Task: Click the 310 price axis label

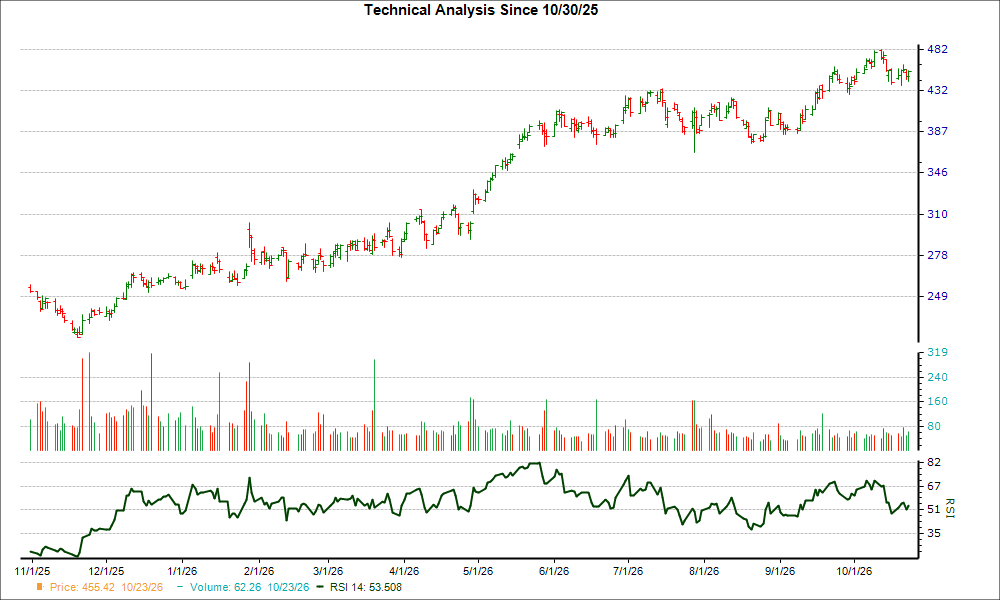Action: (x=937, y=214)
